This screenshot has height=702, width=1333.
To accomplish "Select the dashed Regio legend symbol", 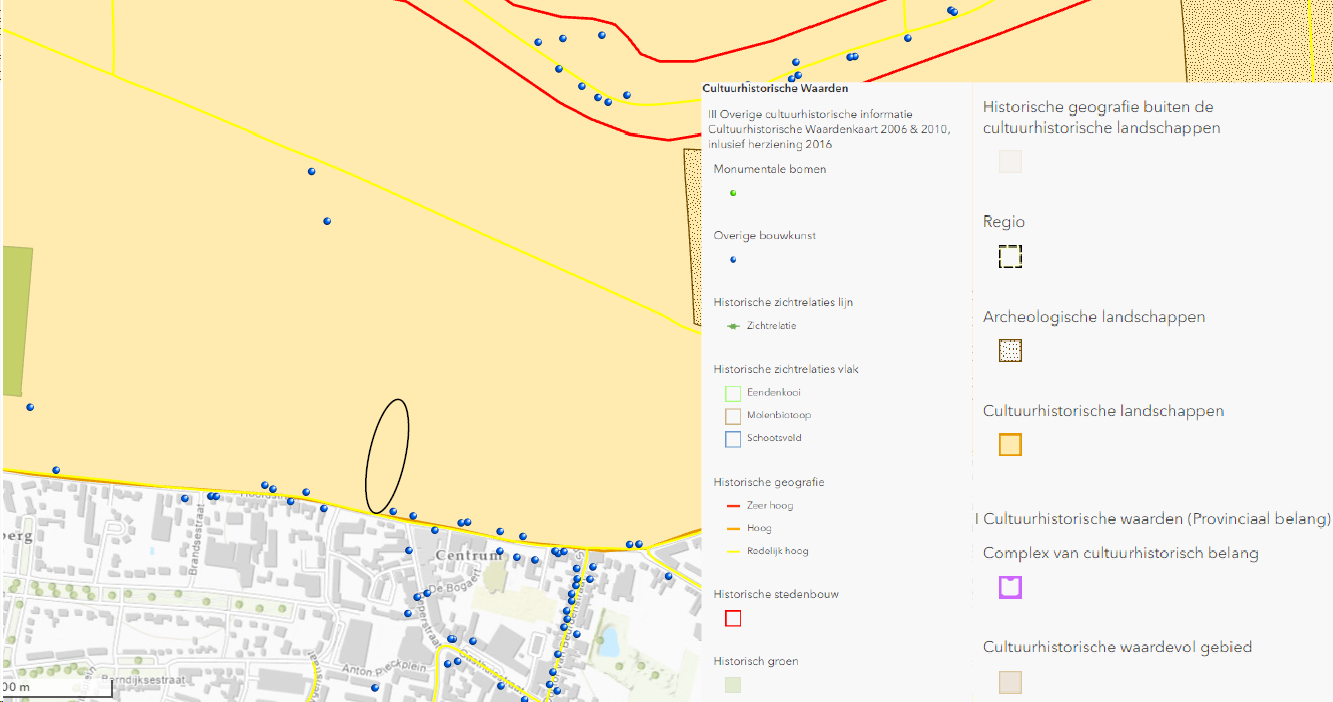I will 1010,257.
